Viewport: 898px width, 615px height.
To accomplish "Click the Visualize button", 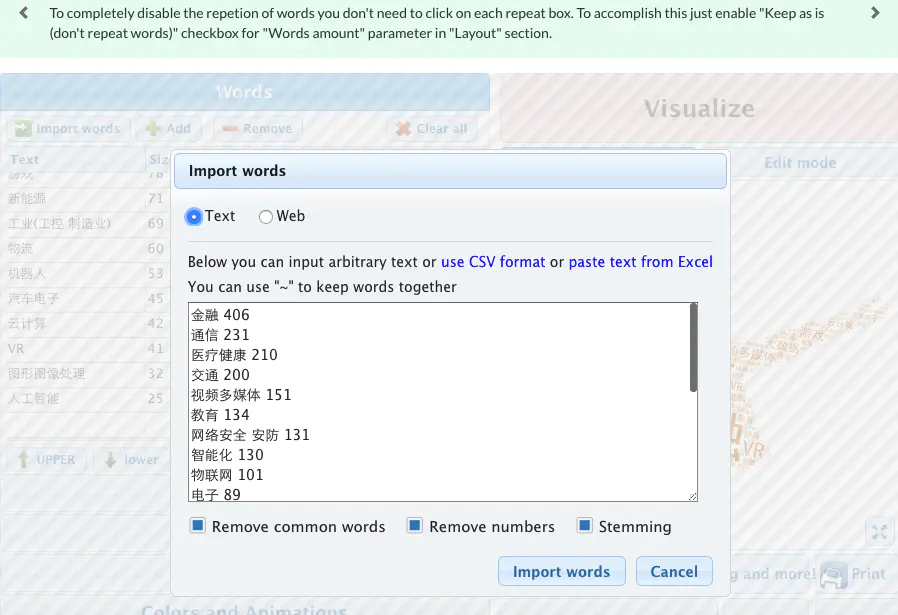I will click(x=699, y=108).
